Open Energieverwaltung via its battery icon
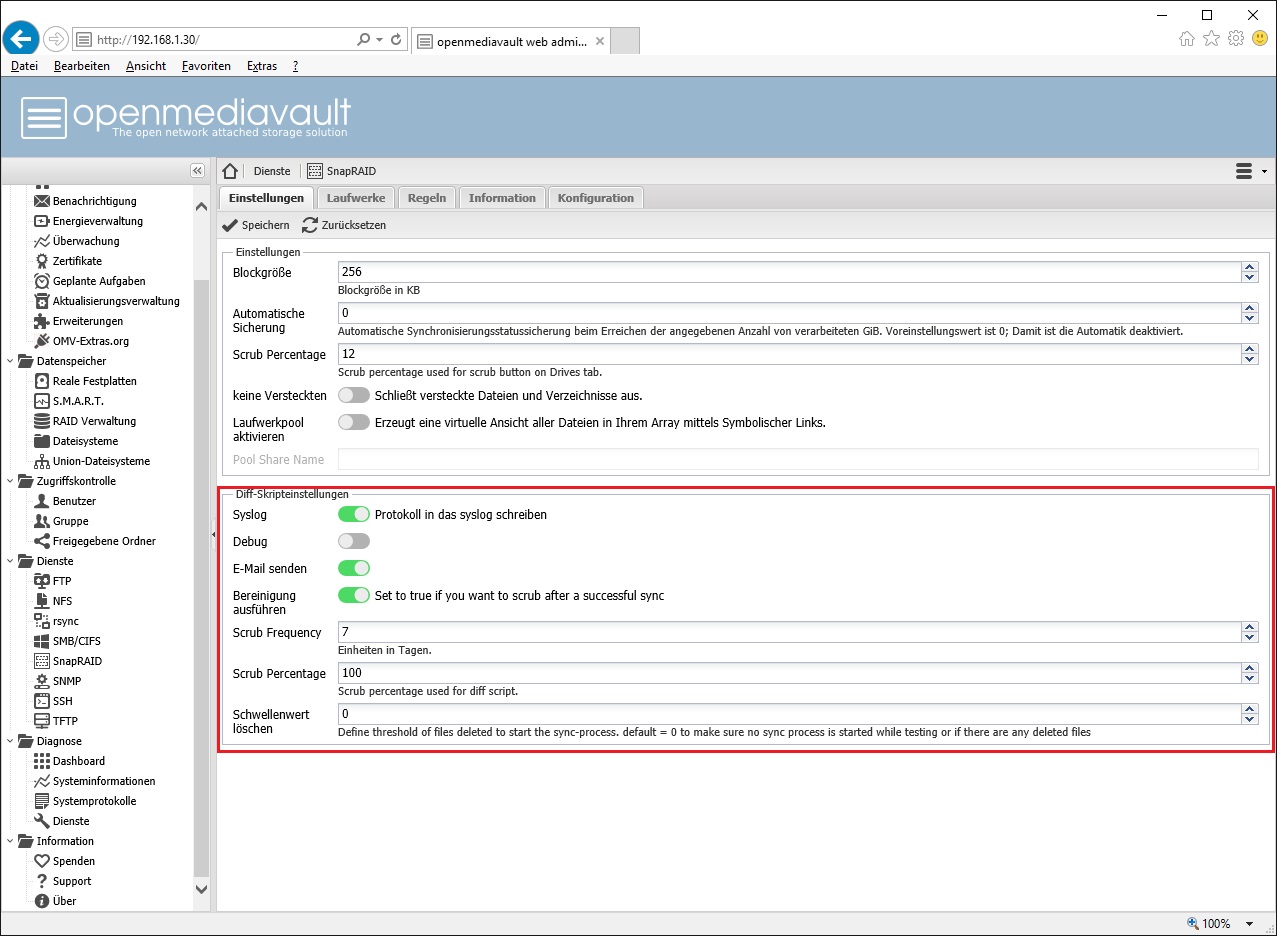 42,221
